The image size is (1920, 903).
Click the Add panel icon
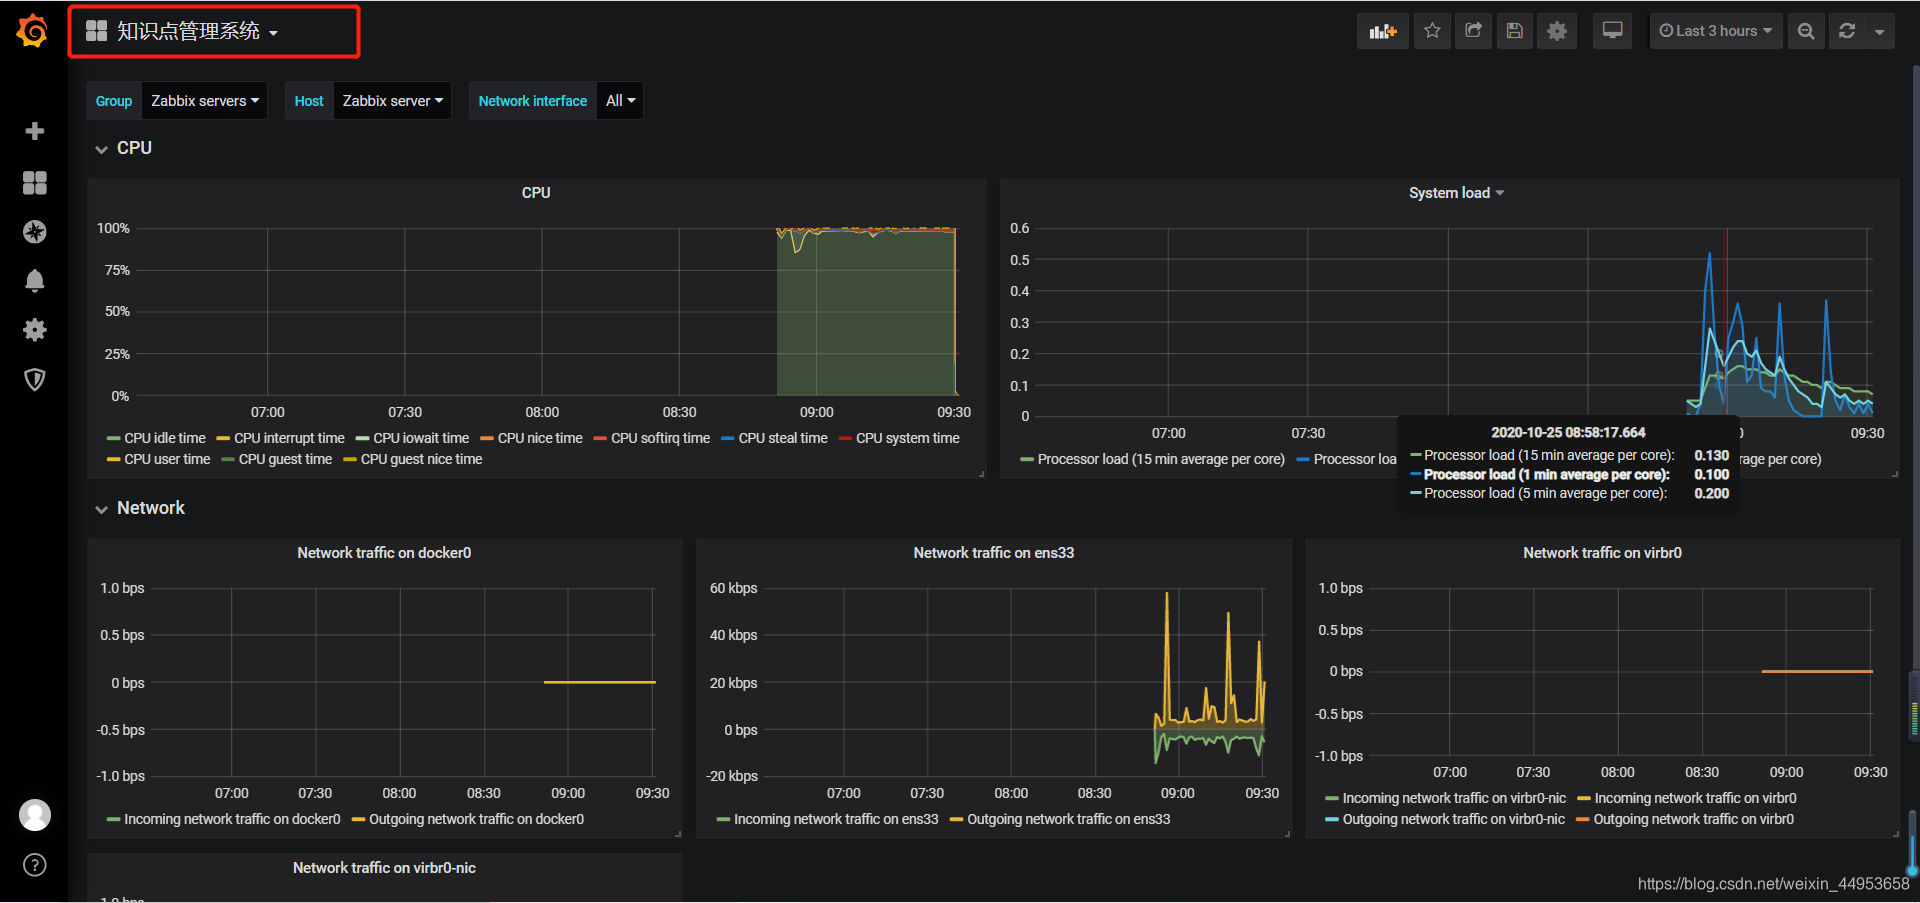coord(1382,31)
